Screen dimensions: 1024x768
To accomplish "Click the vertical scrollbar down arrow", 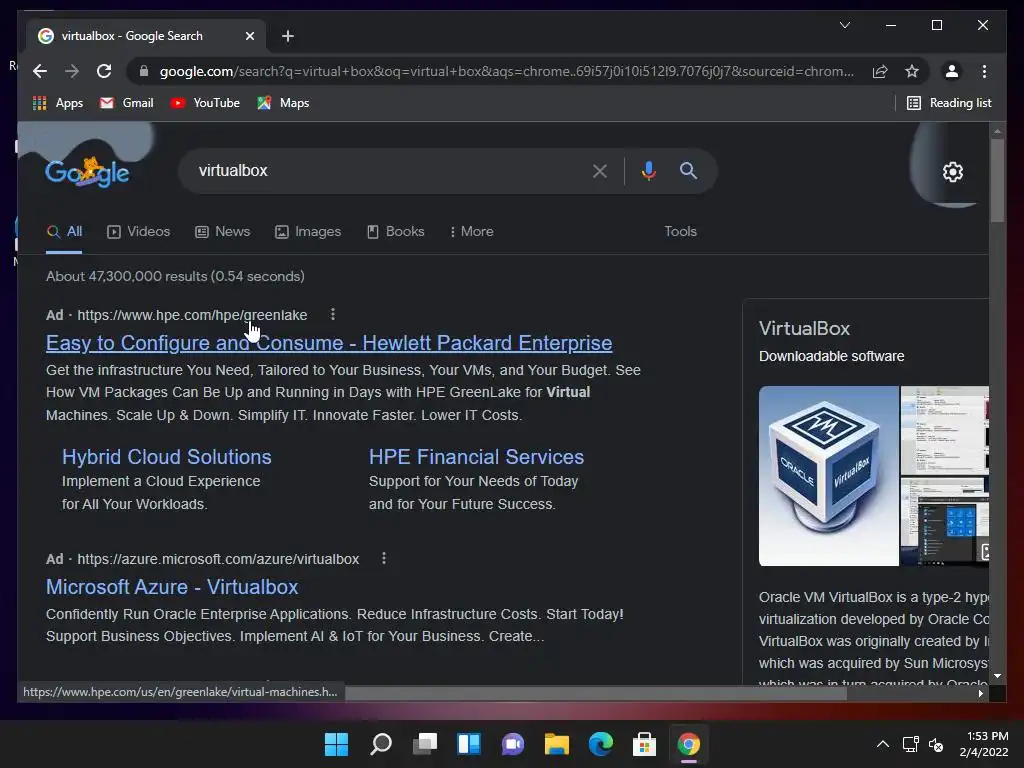I will (x=997, y=677).
